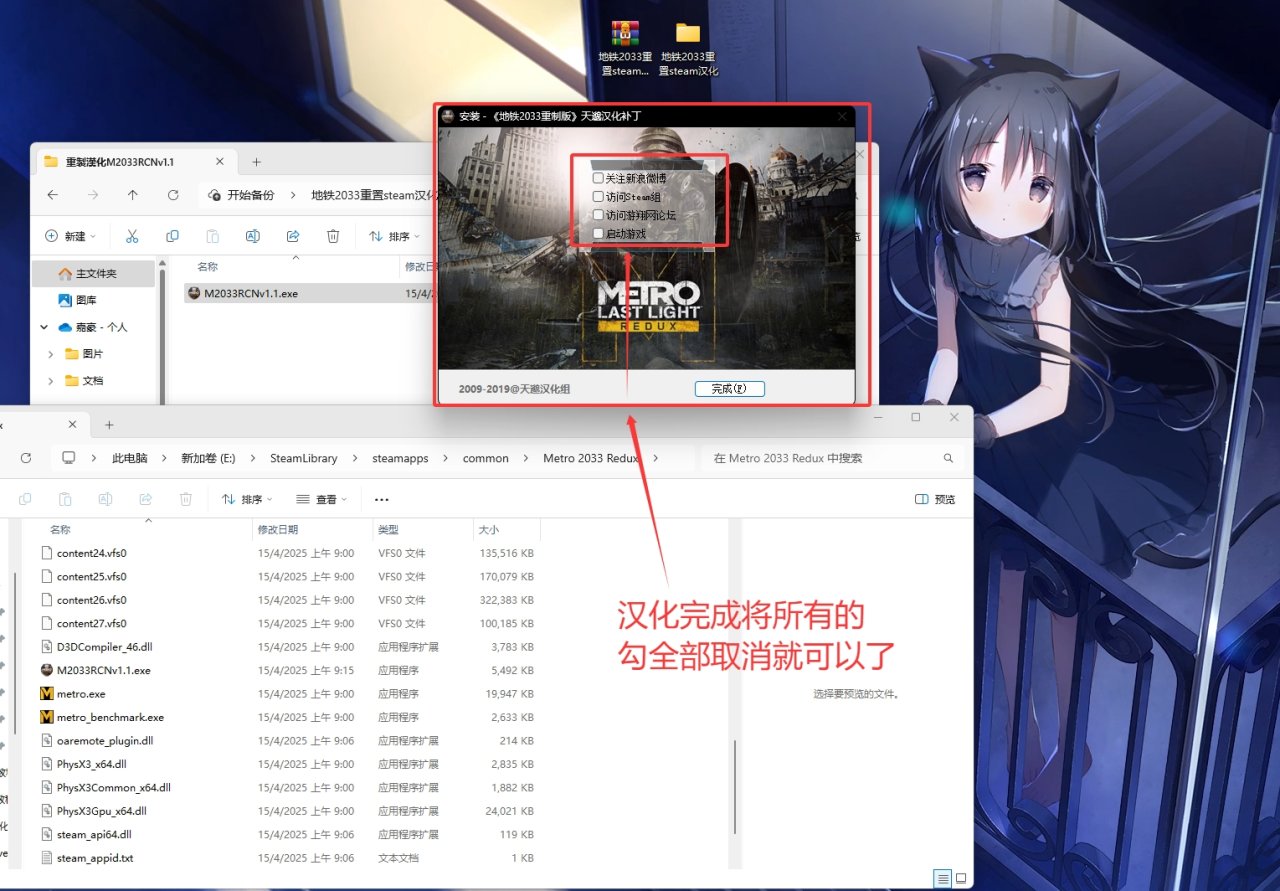Sort by the 类型 column header
Screen dimensions: 1280x891
(388, 529)
